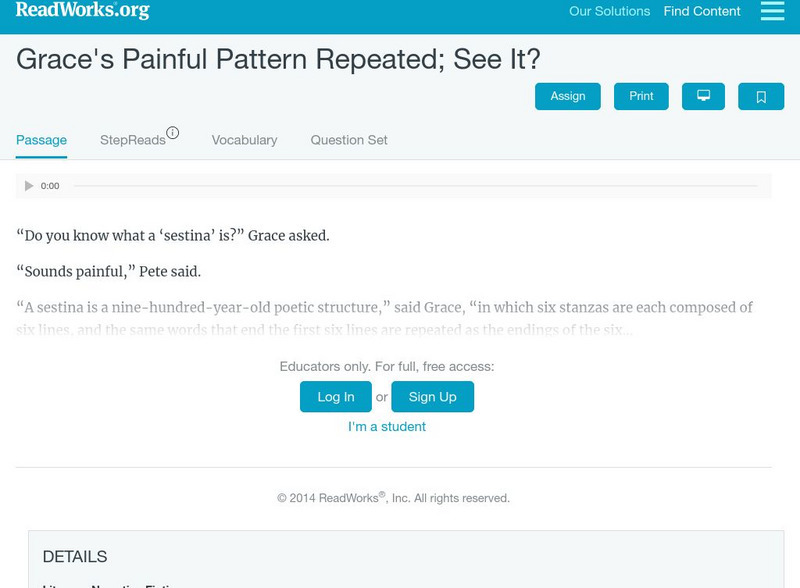Seek along the audio progress bar

click(415, 186)
